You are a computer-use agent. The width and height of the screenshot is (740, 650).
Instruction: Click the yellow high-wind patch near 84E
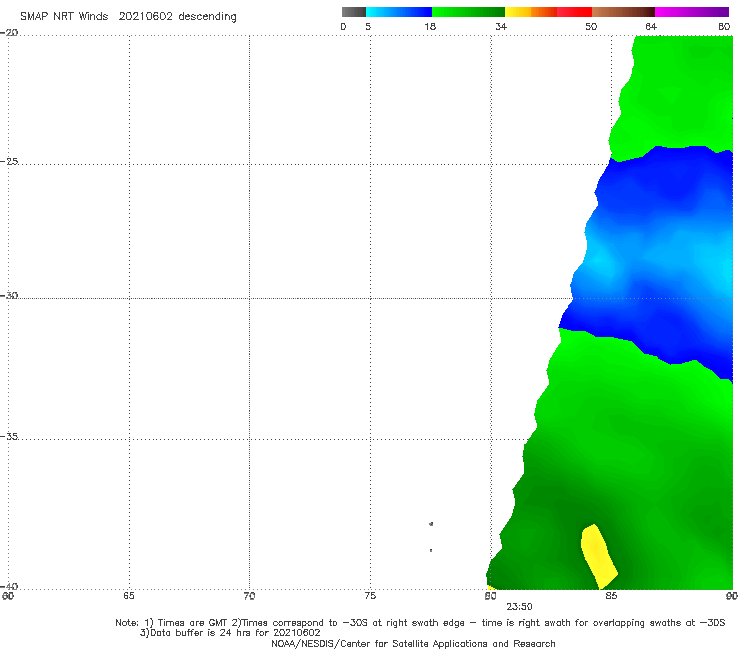click(x=598, y=556)
